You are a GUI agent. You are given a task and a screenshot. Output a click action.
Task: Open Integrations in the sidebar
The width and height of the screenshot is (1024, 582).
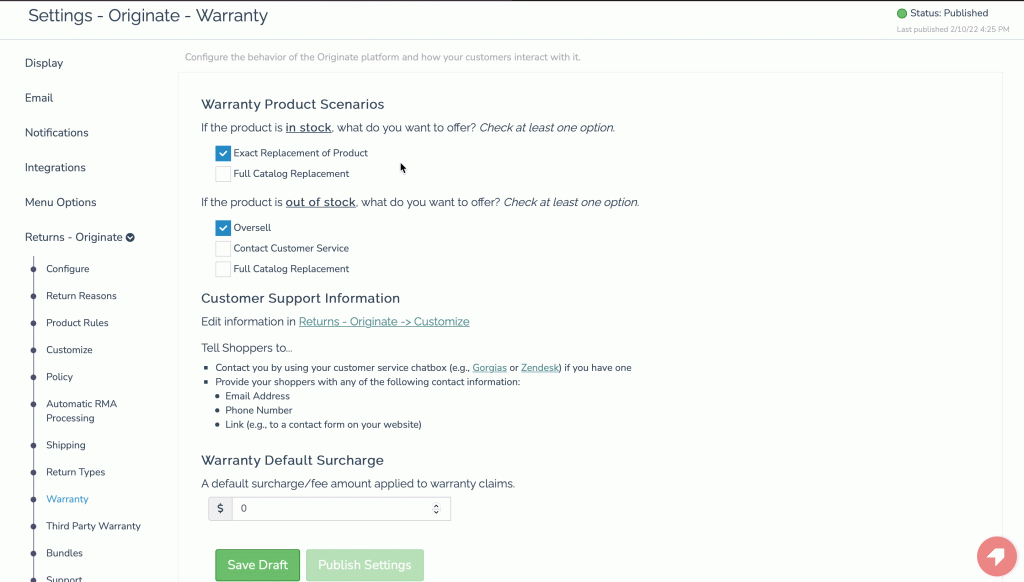point(55,168)
